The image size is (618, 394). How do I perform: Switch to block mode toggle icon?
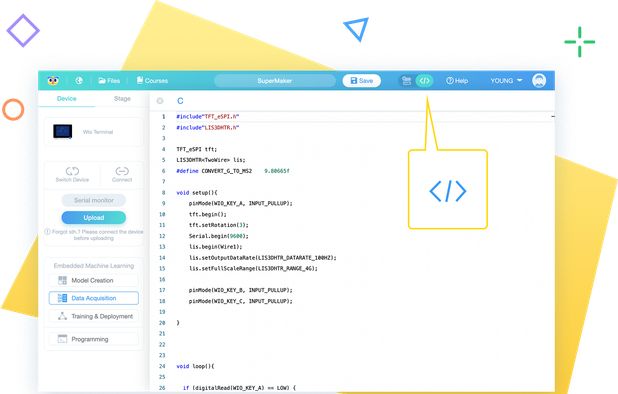[x=406, y=81]
